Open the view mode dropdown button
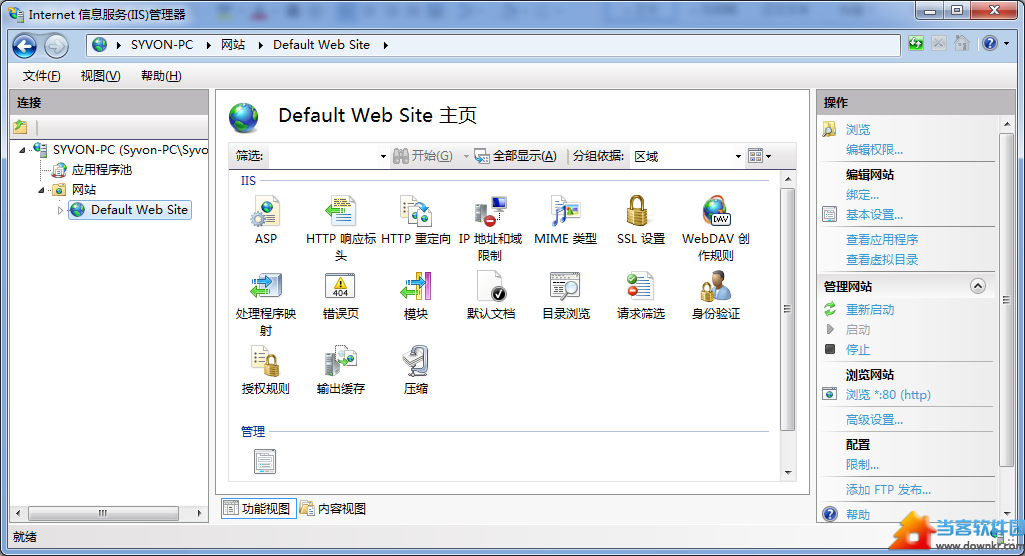1025x556 pixels. point(760,157)
